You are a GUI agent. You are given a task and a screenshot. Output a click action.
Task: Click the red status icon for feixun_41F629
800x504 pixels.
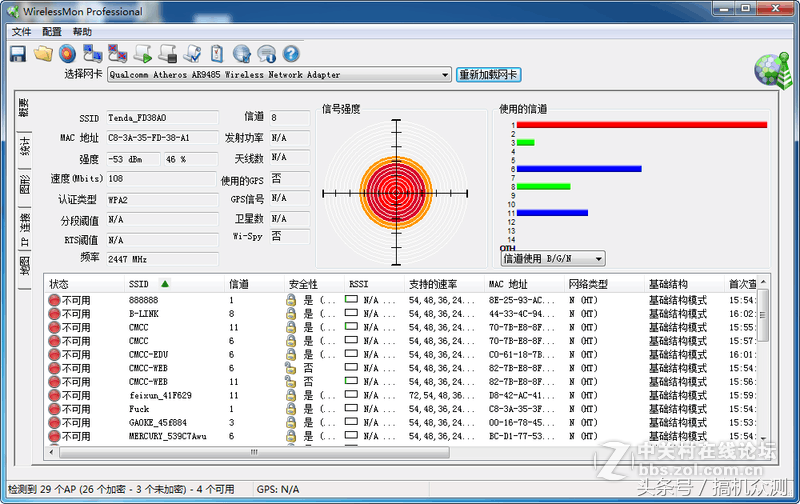[x=54, y=395]
